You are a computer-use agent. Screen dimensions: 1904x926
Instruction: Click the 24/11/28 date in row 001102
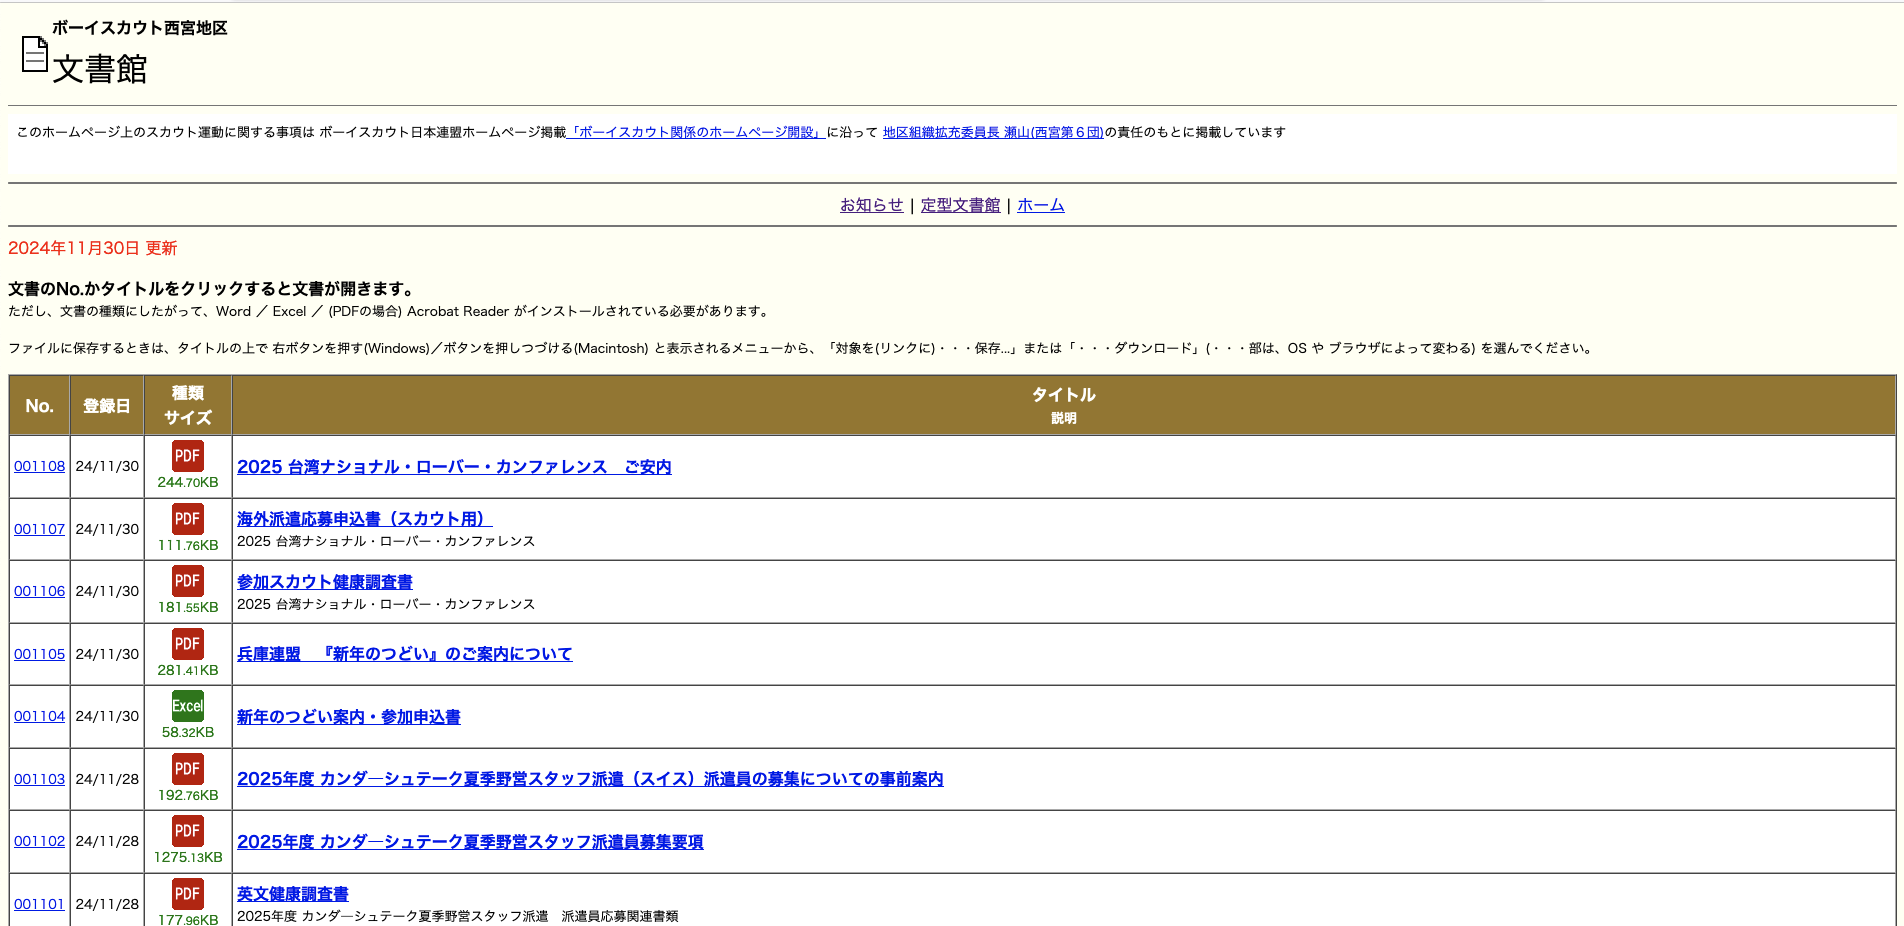click(x=107, y=841)
